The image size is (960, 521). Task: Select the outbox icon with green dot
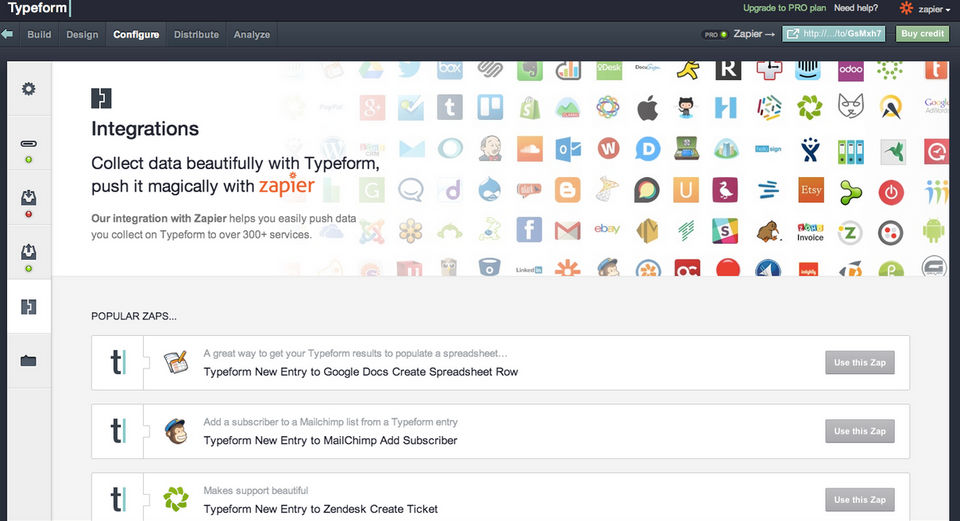click(x=28, y=252)
